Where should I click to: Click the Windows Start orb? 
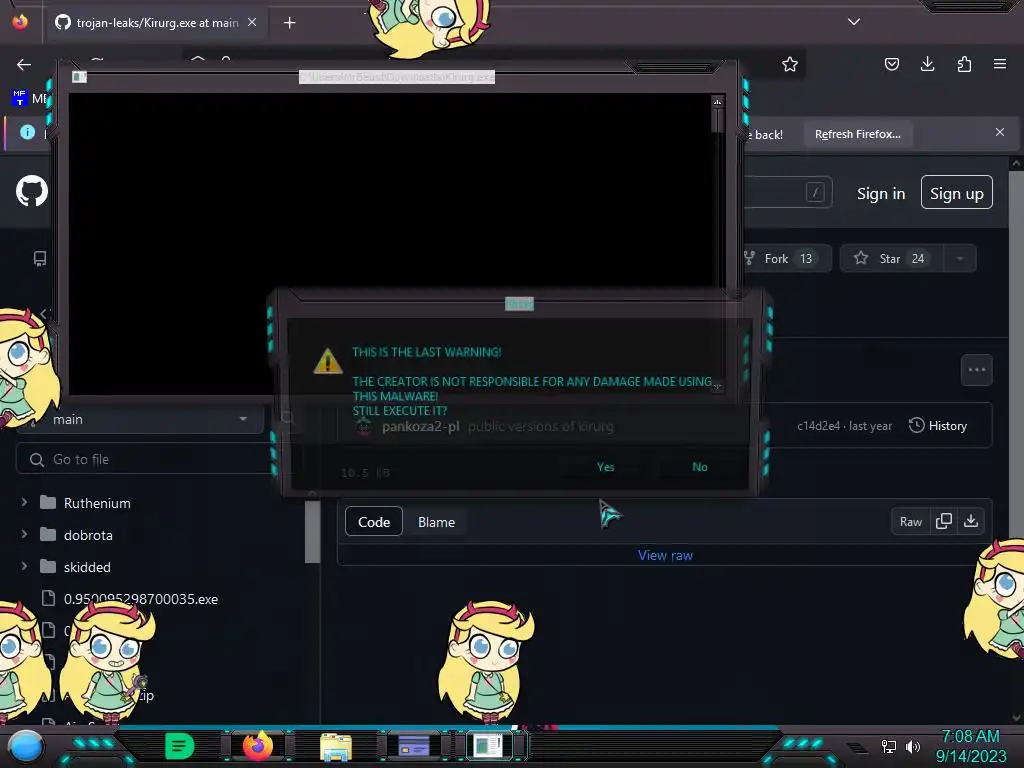26,746
